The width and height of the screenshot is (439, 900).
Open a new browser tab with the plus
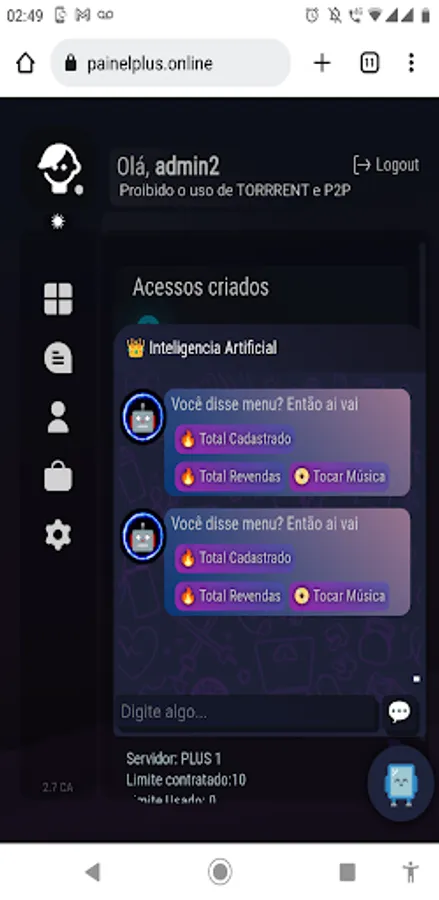click(322, 63)
